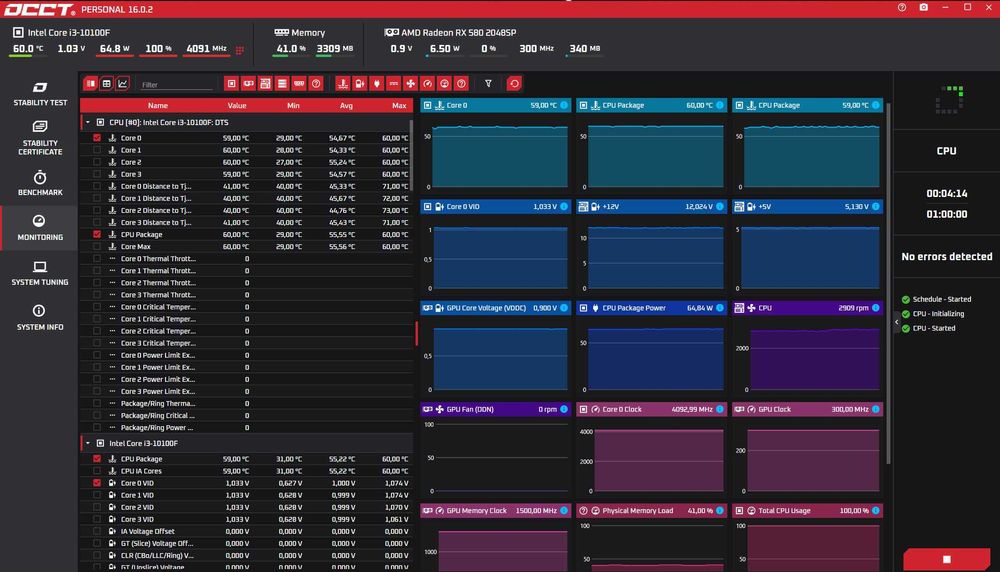Toggle the clock frequency sensor type filter
This screenshot has height=572, width=1000.
[427, 84]
